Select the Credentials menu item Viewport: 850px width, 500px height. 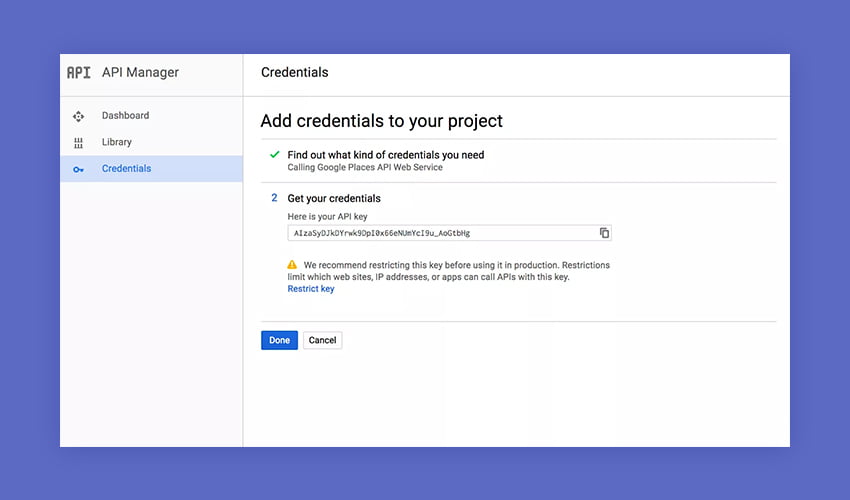[x=151, y=169]
